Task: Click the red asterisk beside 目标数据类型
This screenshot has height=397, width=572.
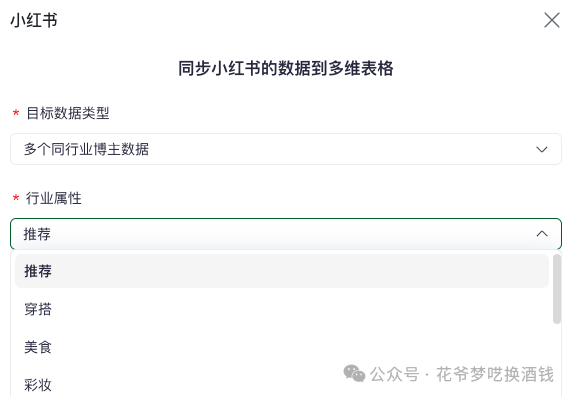Action: [16, 112]
